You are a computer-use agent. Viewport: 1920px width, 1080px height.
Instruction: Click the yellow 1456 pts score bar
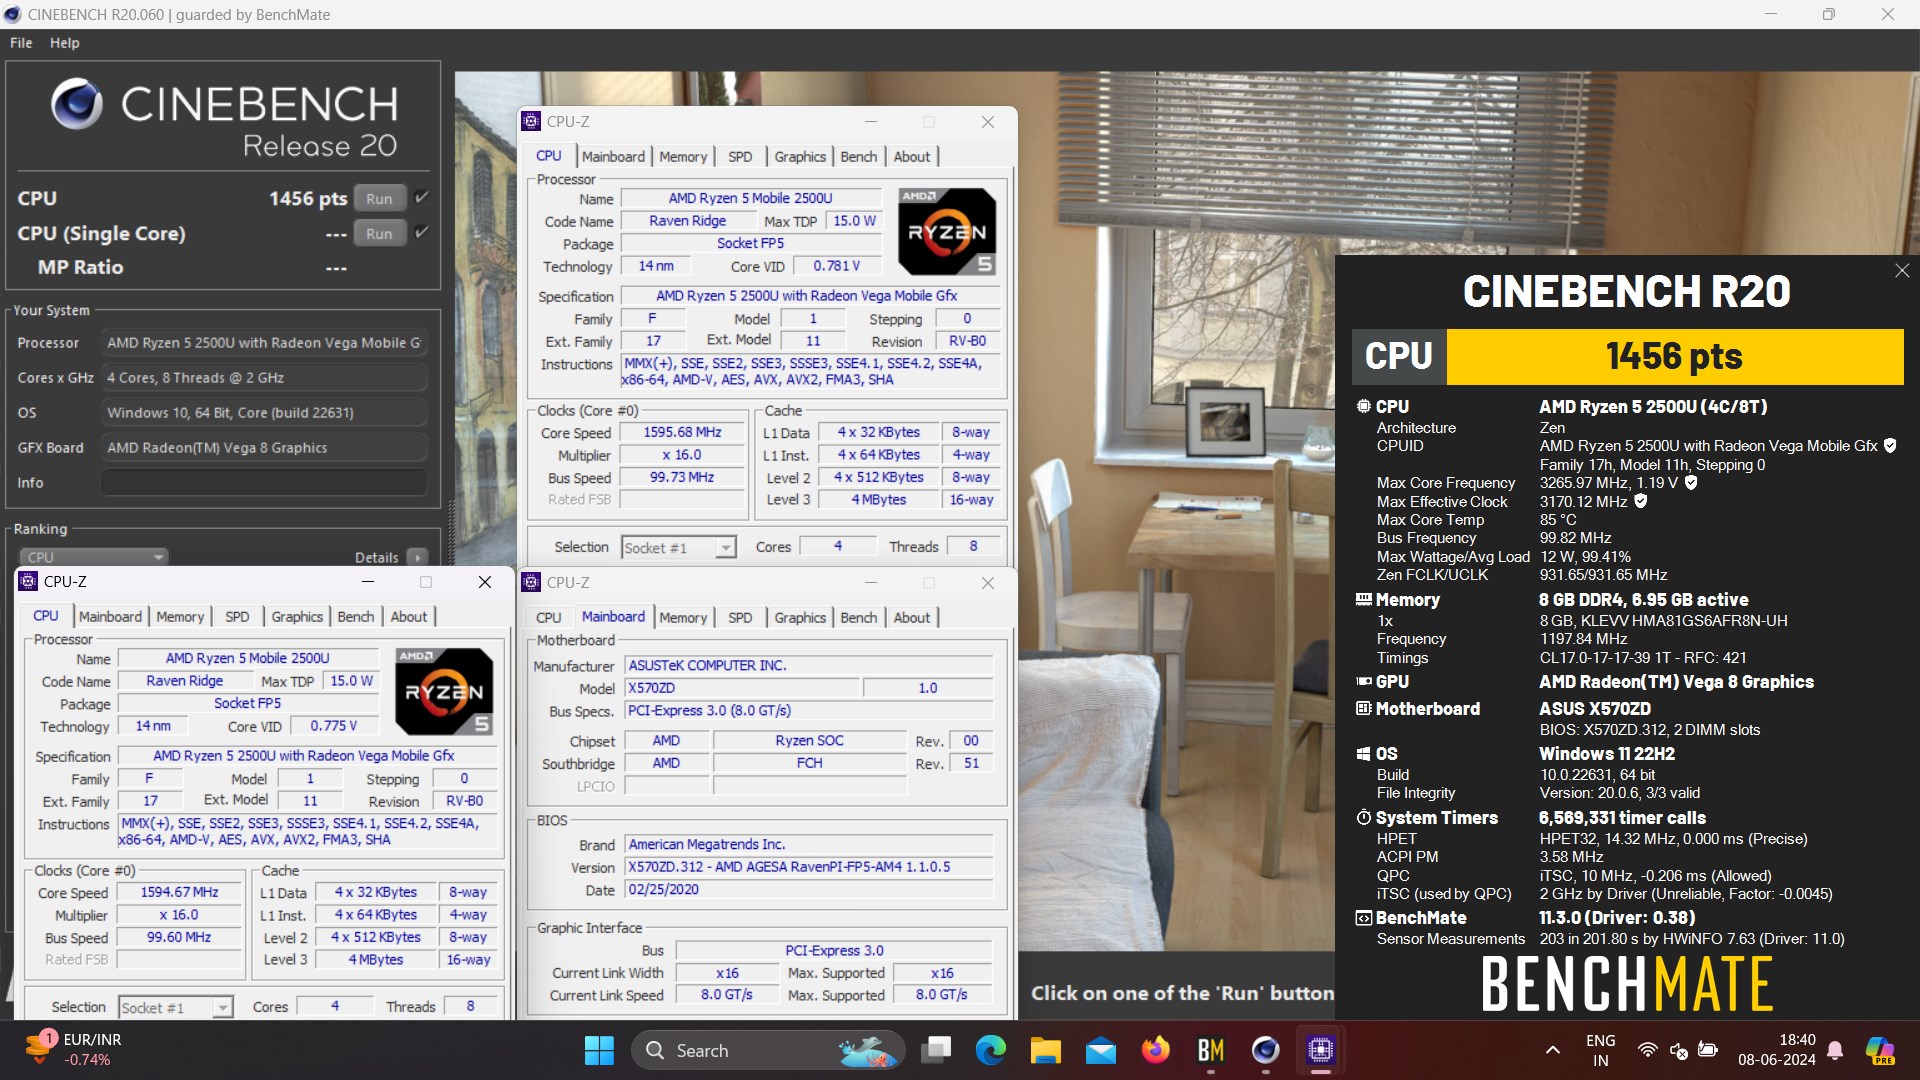click(x=1675, y=356)
